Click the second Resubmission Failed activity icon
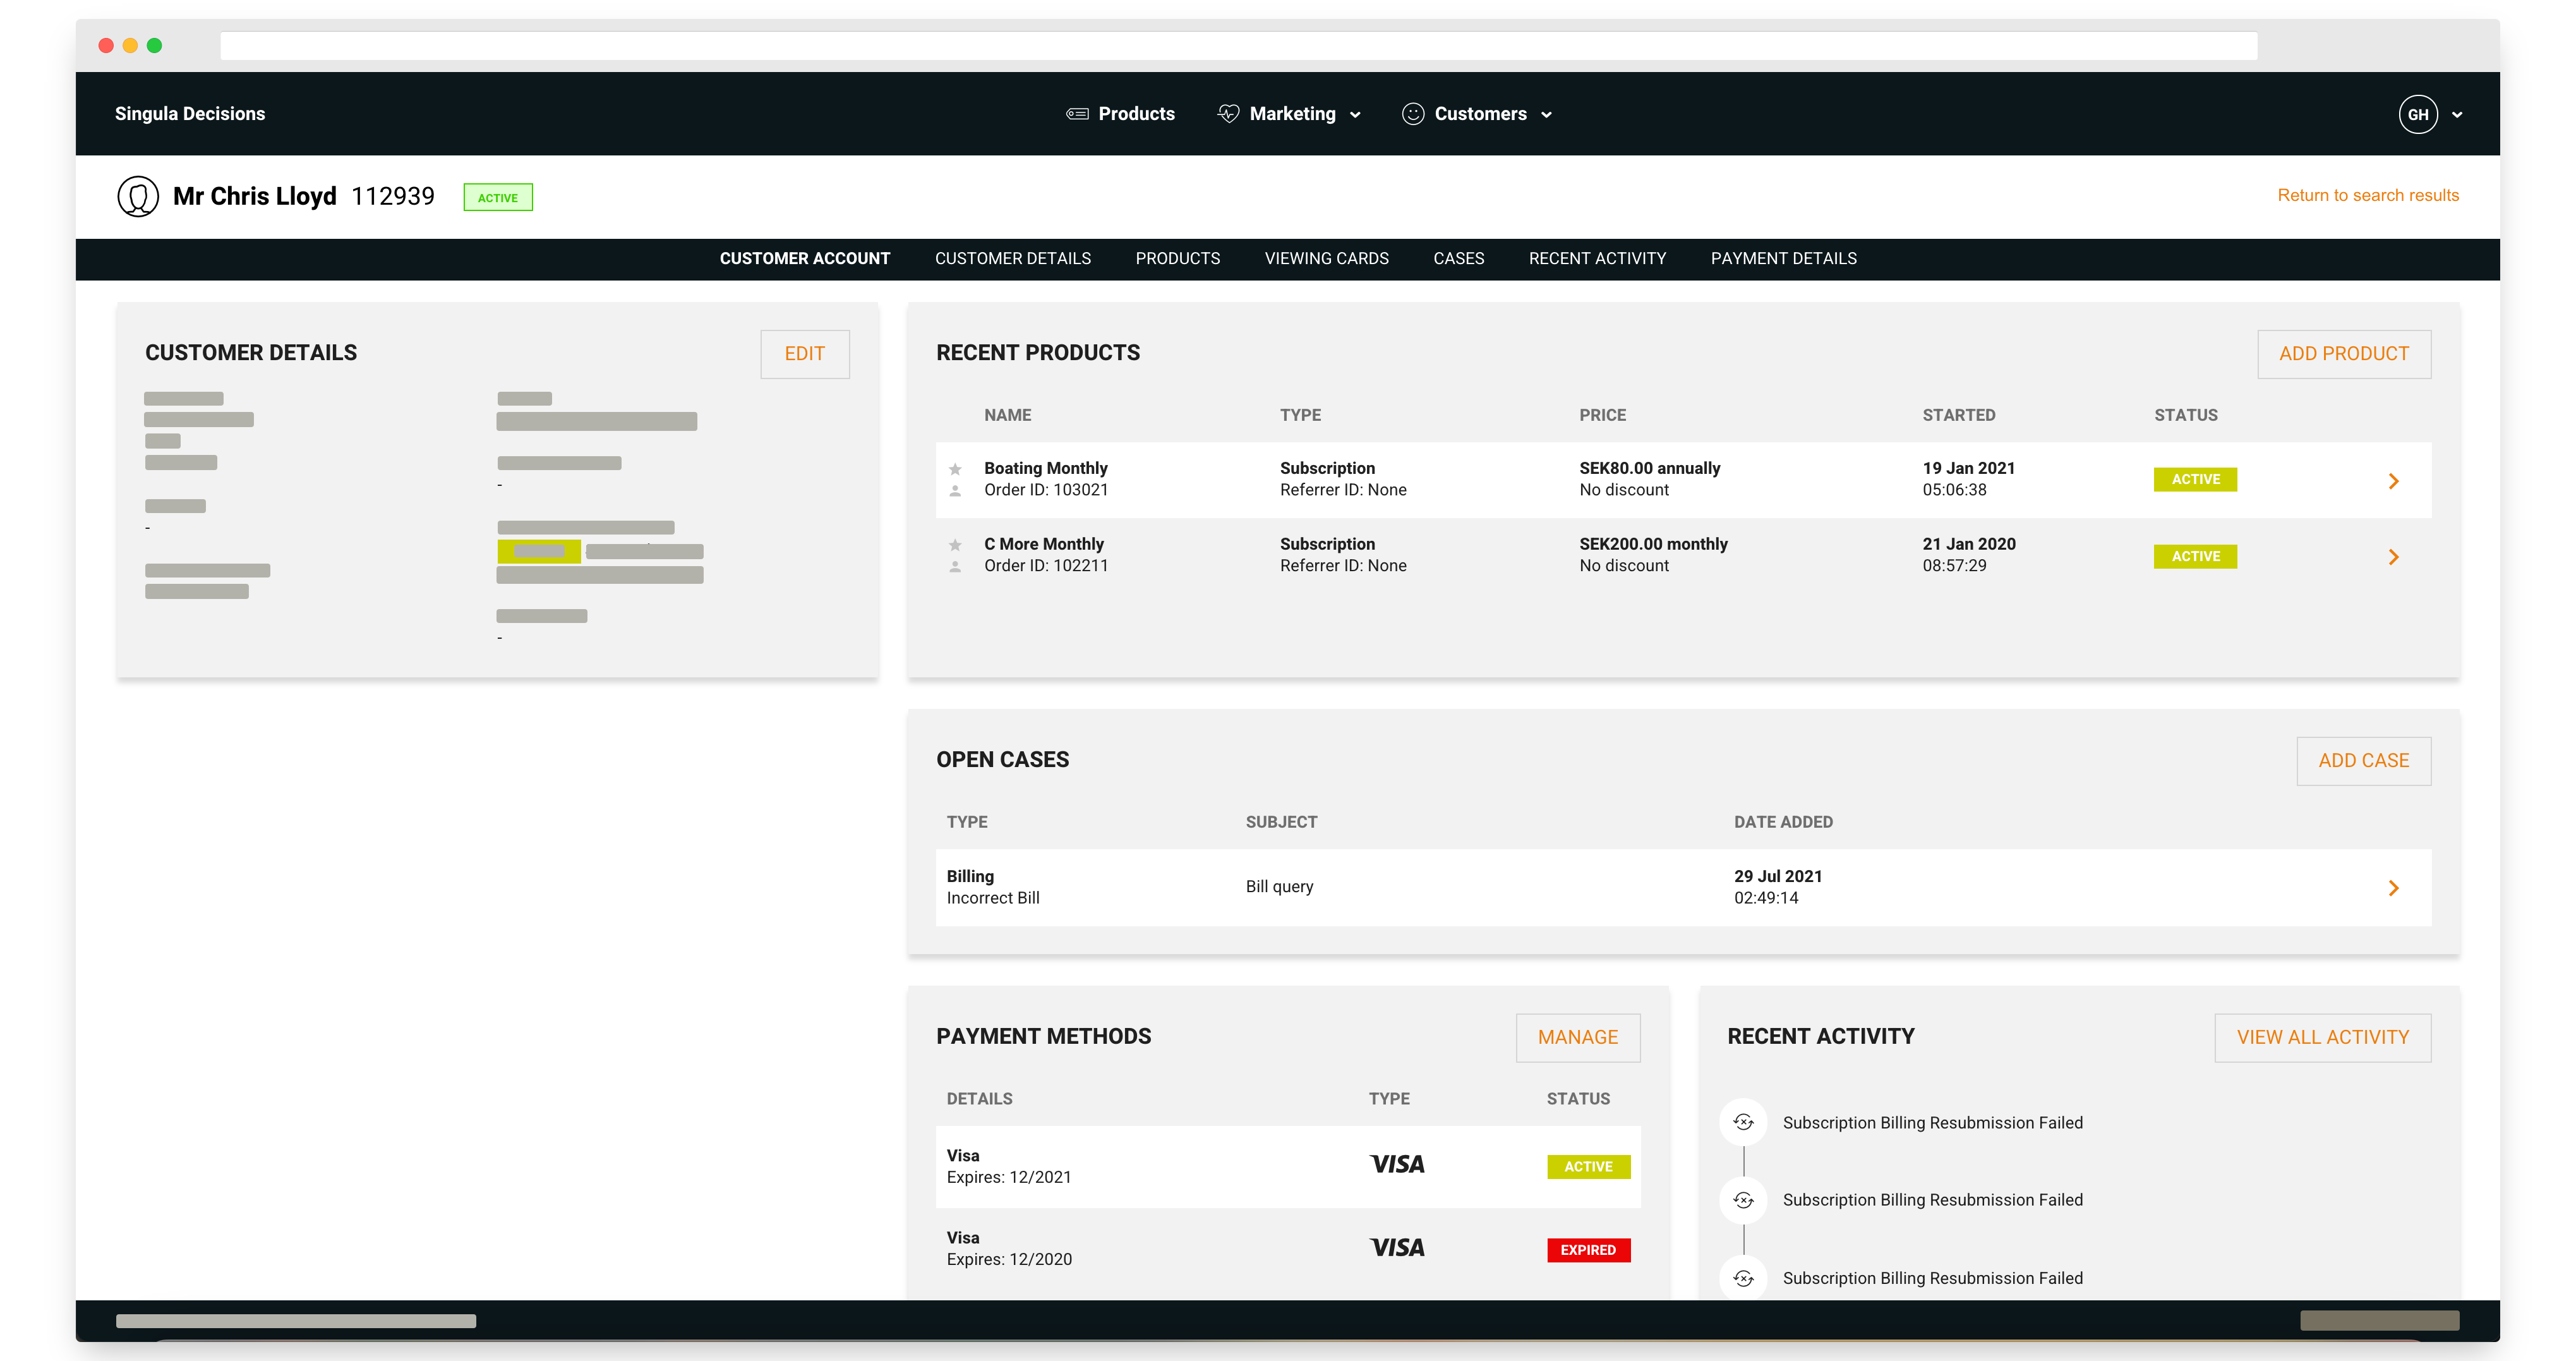 click(x=1743, y=1199)
